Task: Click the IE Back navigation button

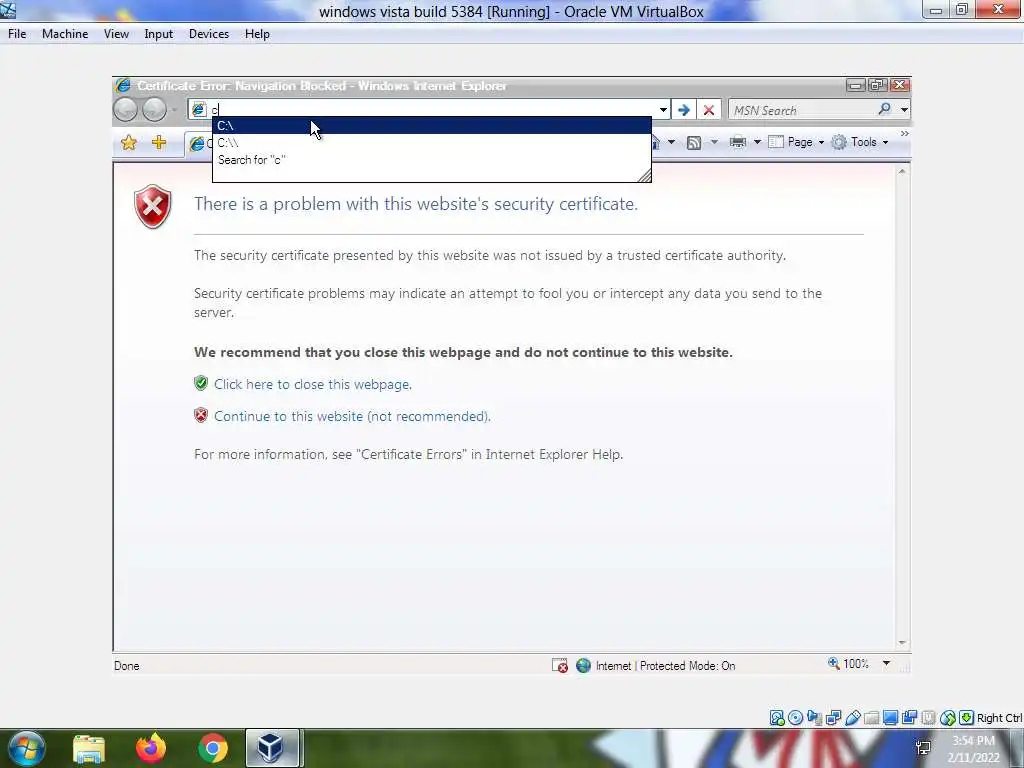Action: point(125,110)
